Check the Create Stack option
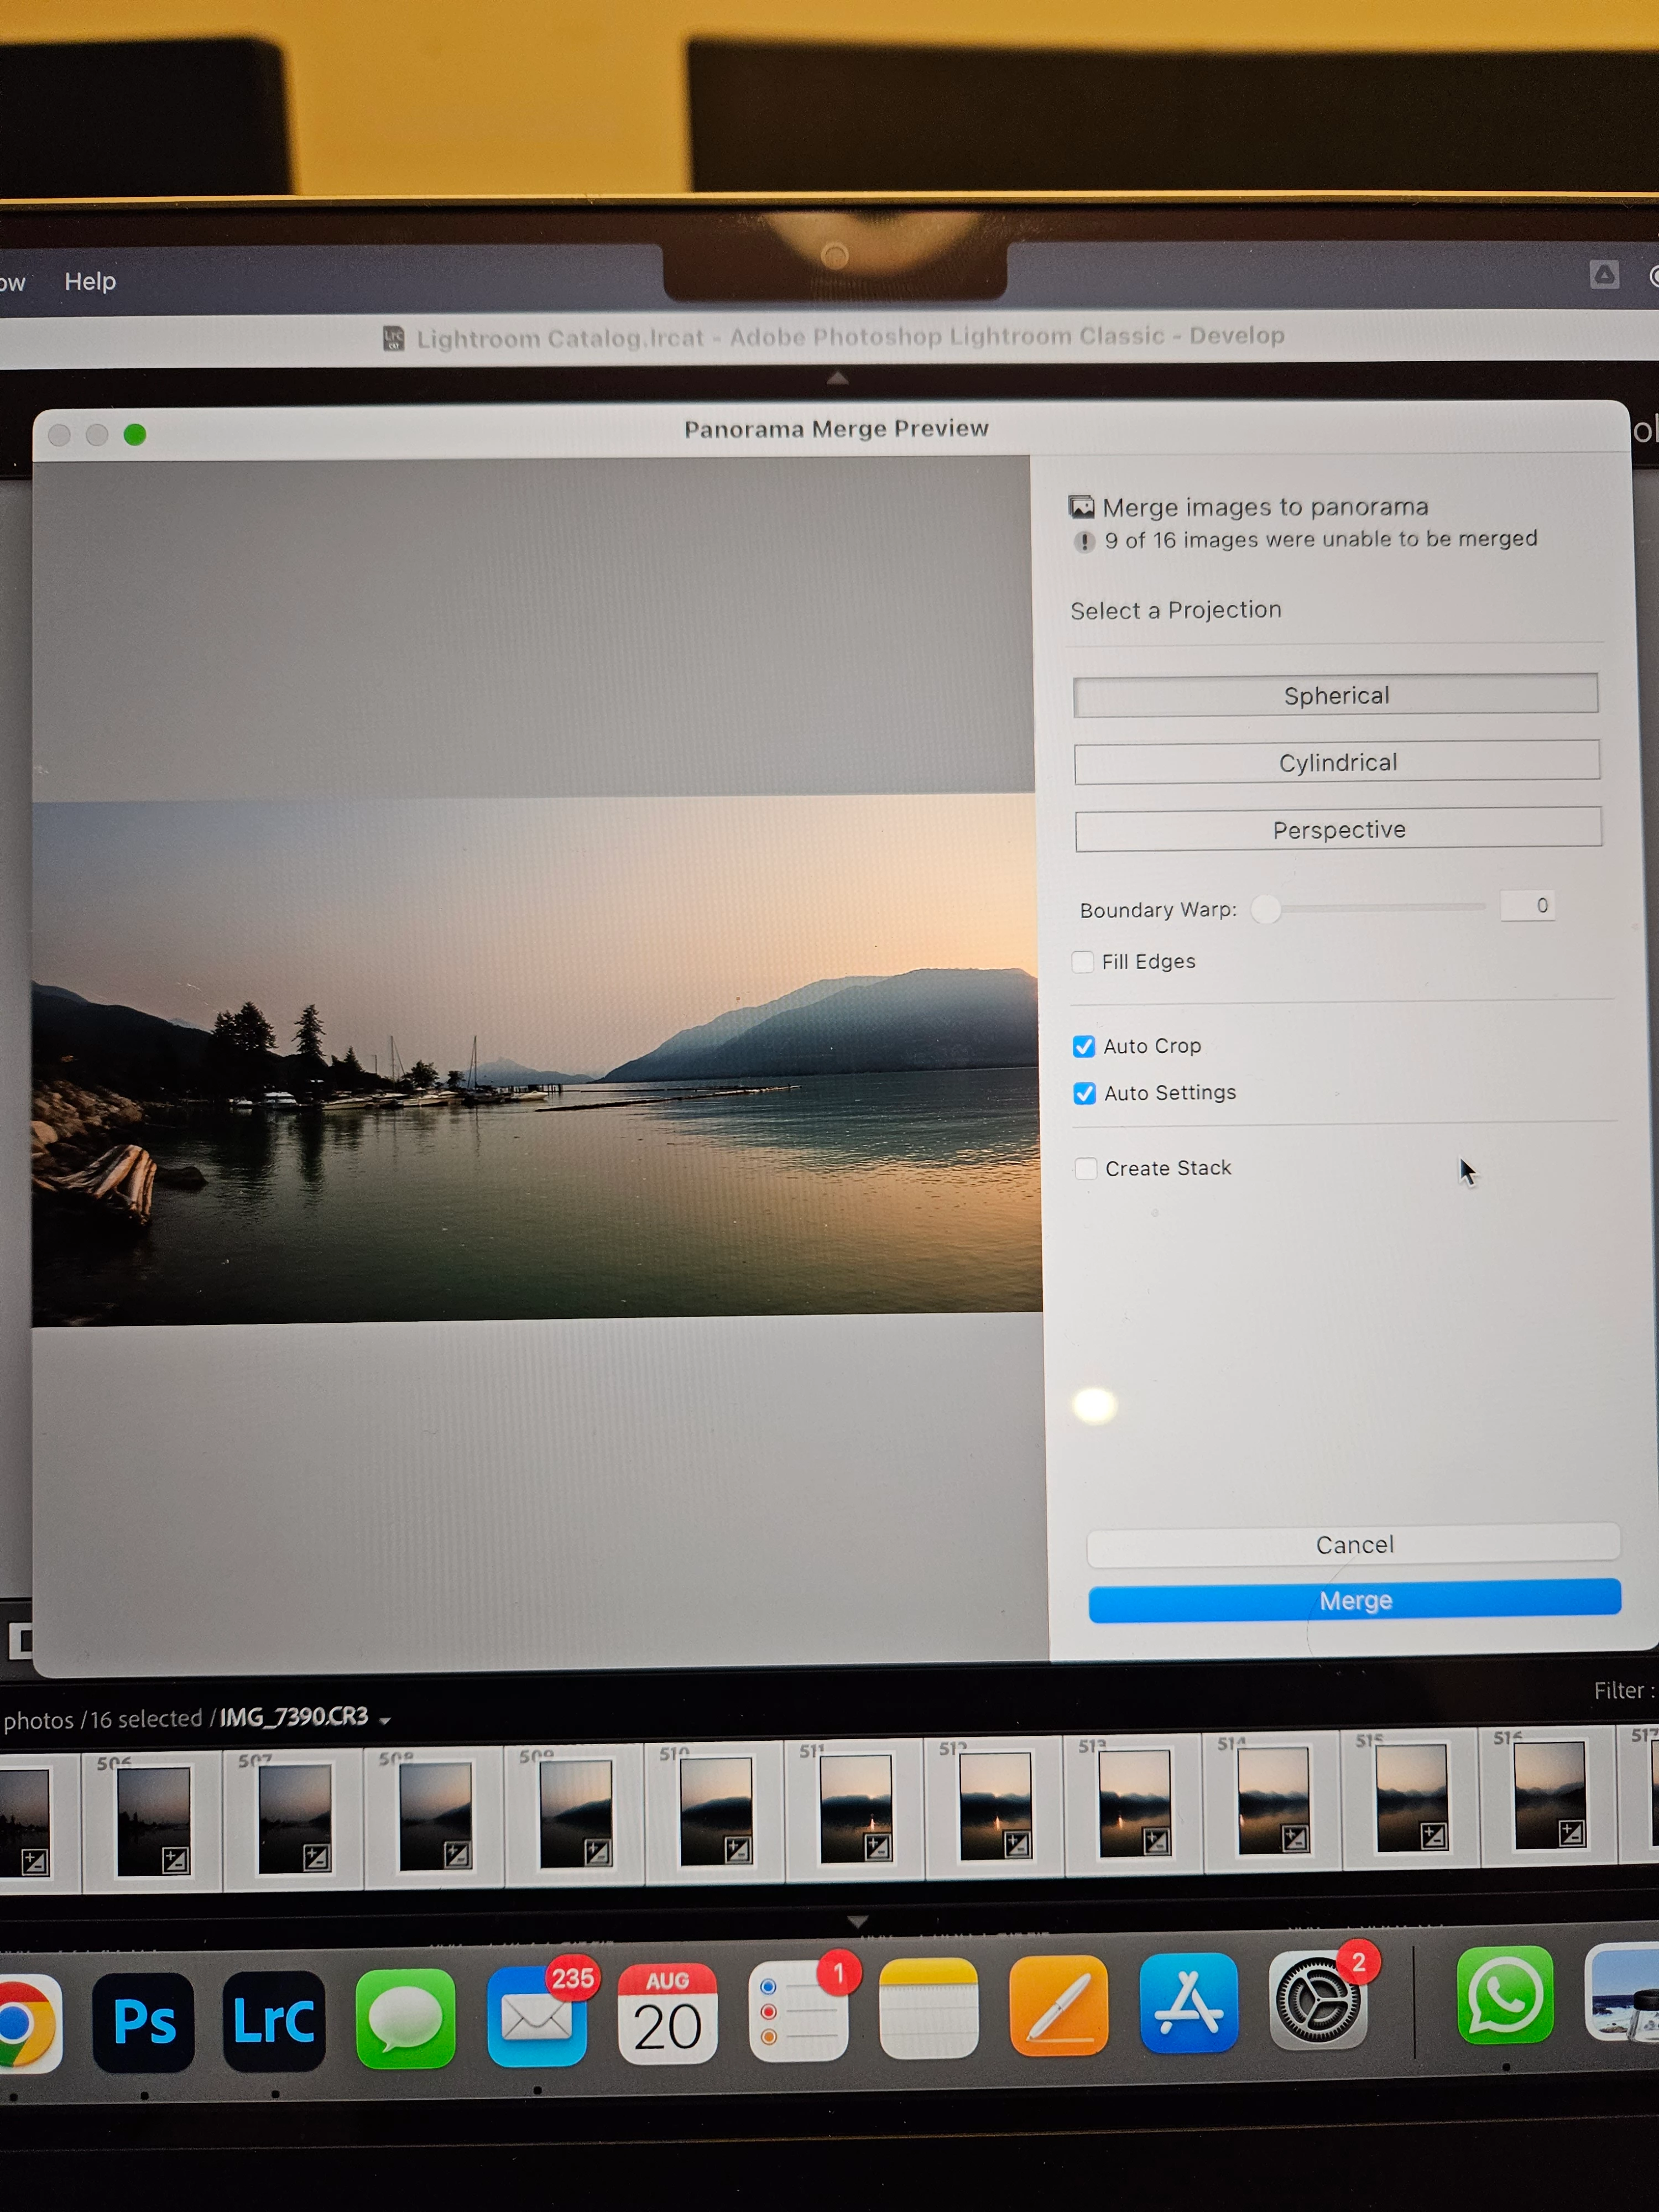 click(1086, 1168)
